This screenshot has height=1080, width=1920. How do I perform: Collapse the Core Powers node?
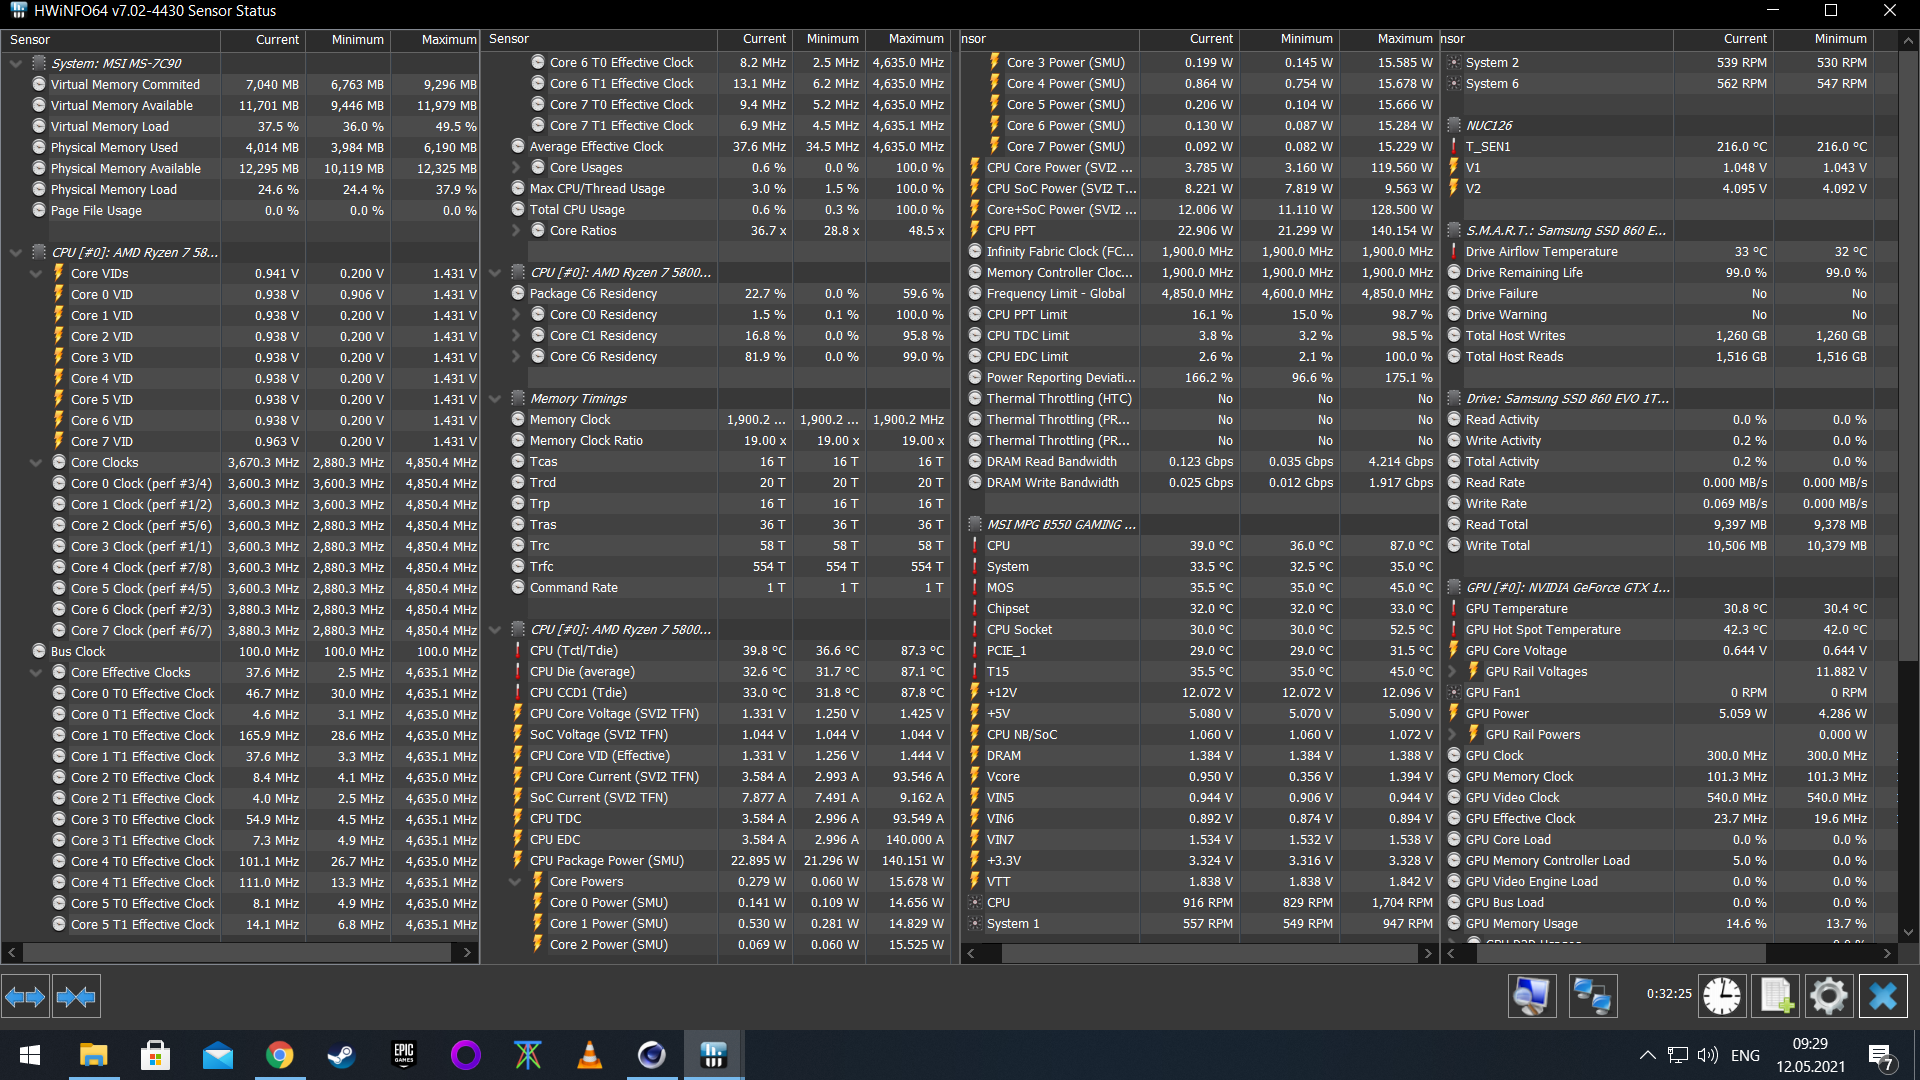[516, 882]
